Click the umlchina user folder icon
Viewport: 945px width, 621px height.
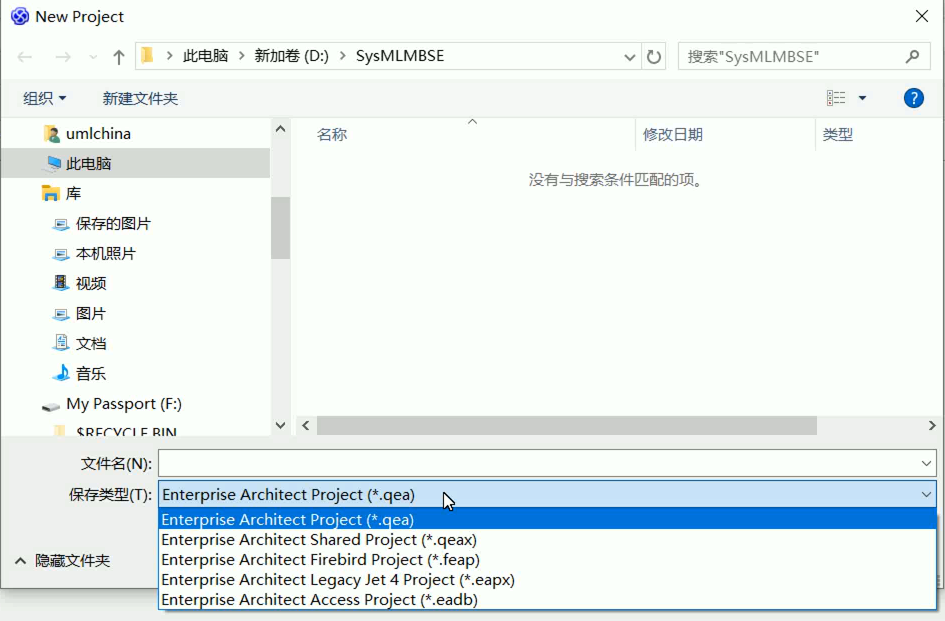[x=52, y=133]
